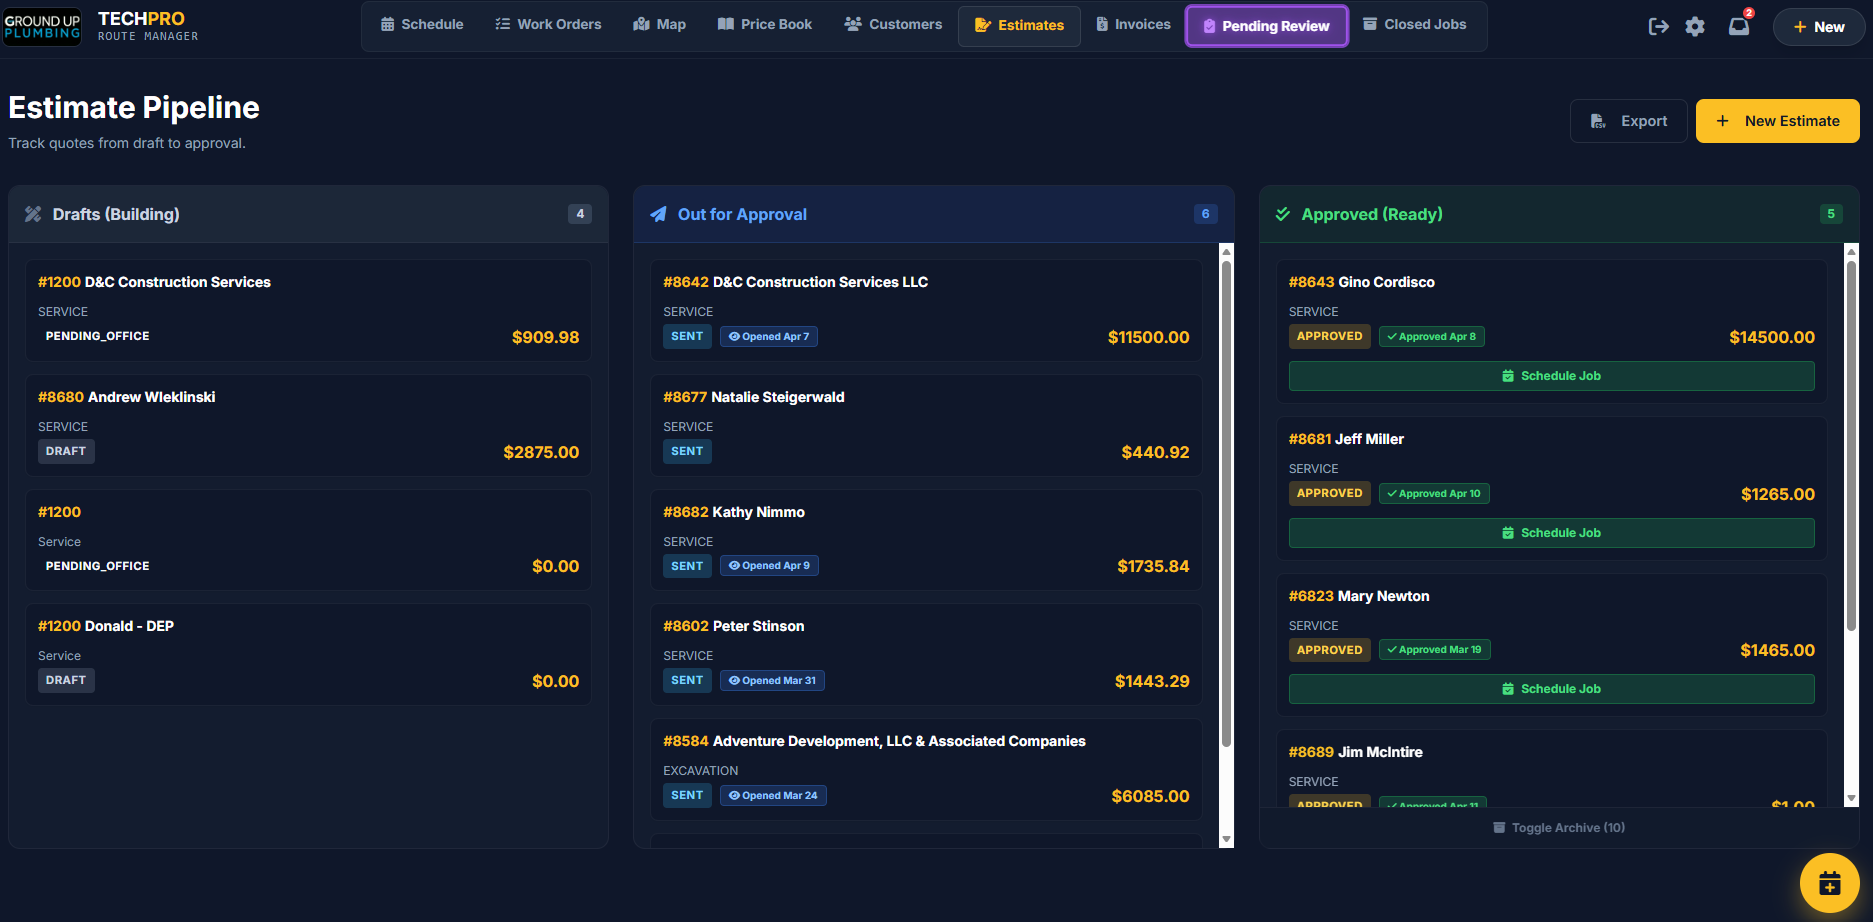1873x922 pixels.
Task: Open the Price Book tab
Action: [764, 25]
